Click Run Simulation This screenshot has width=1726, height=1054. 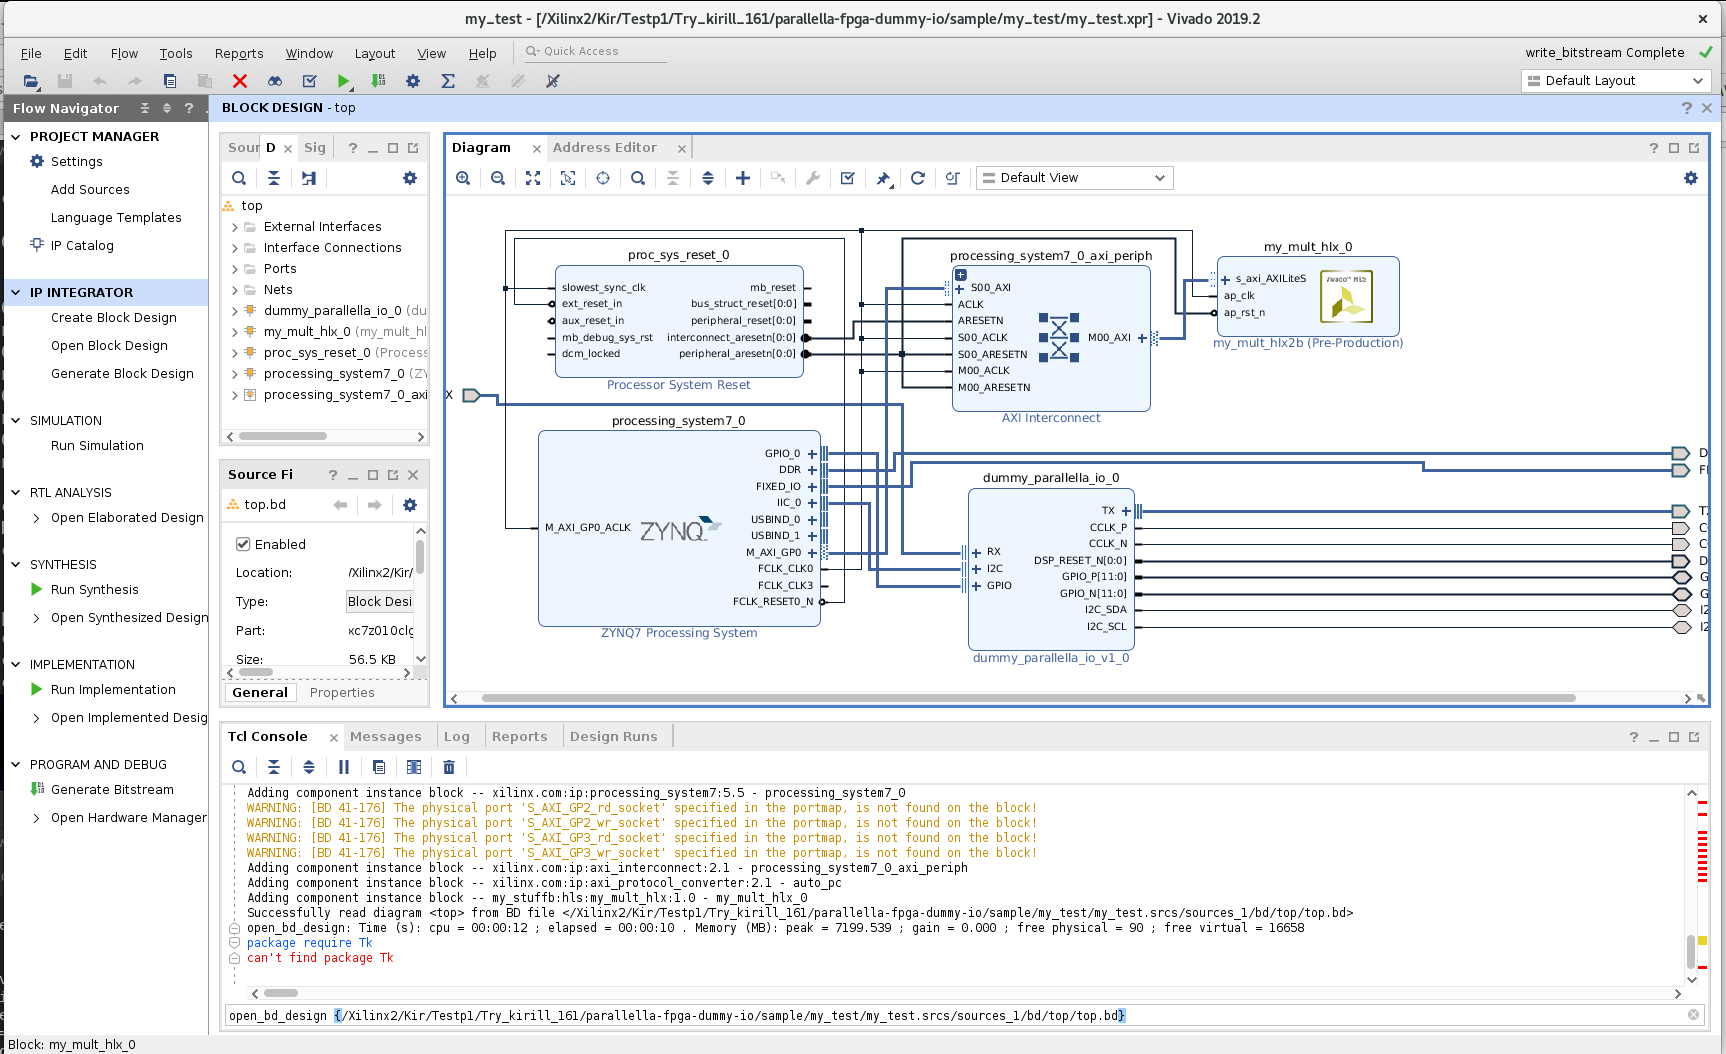(x=97, y=446)
